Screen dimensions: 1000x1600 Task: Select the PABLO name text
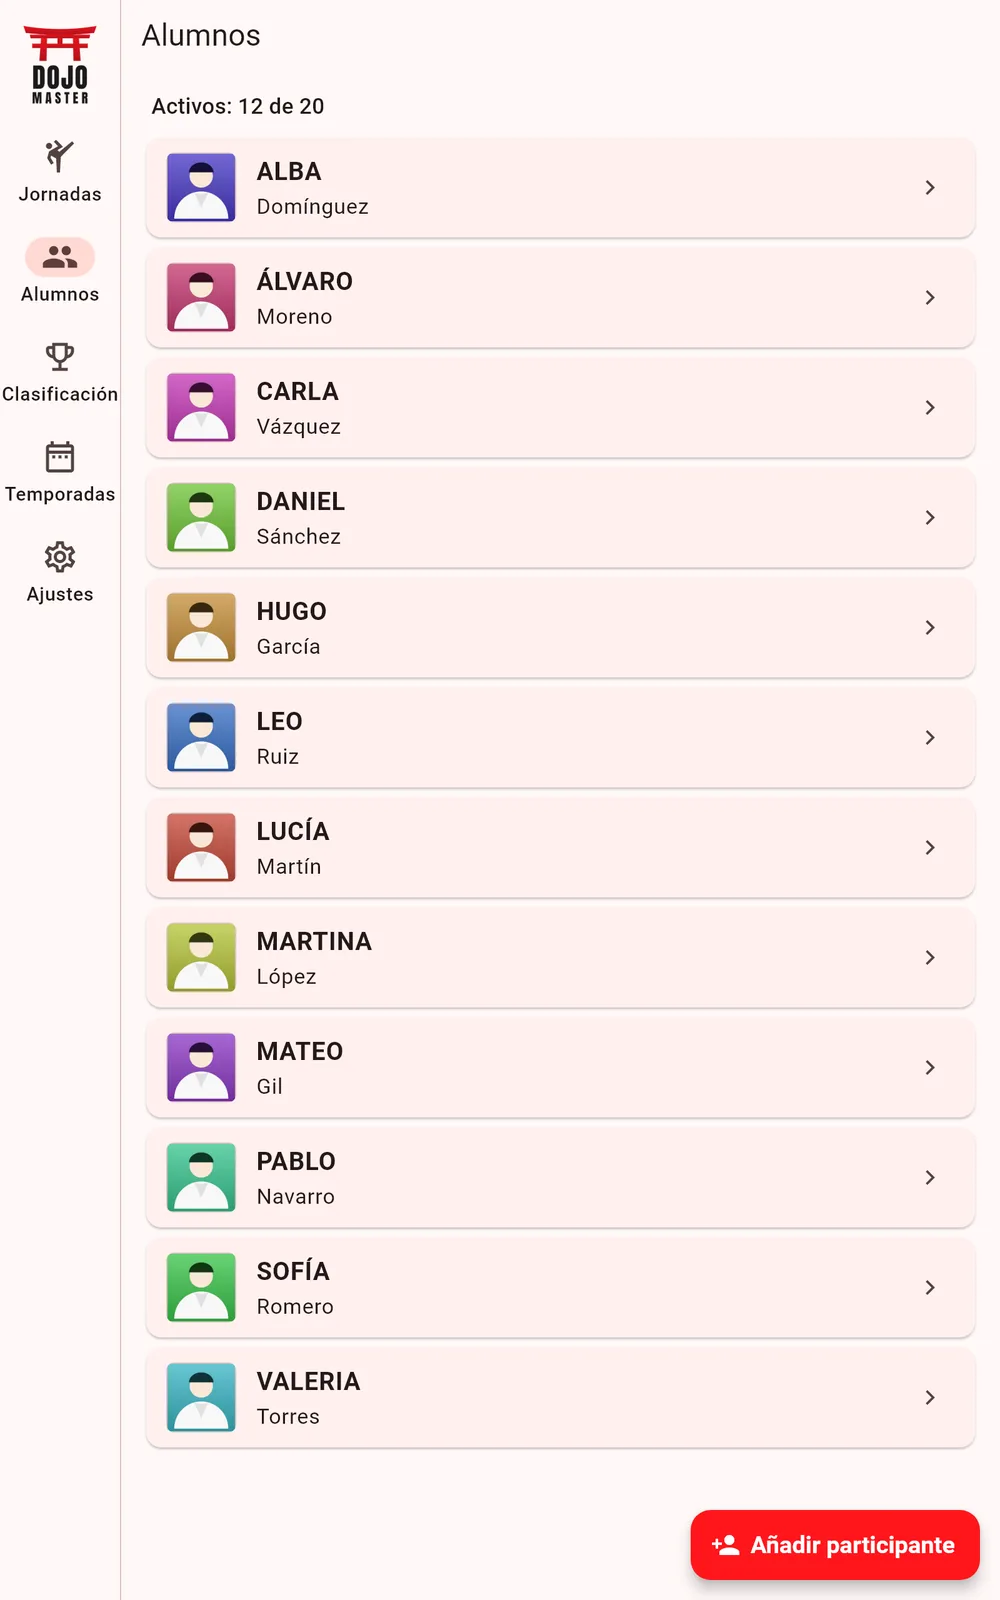[x=296, y=1161]
